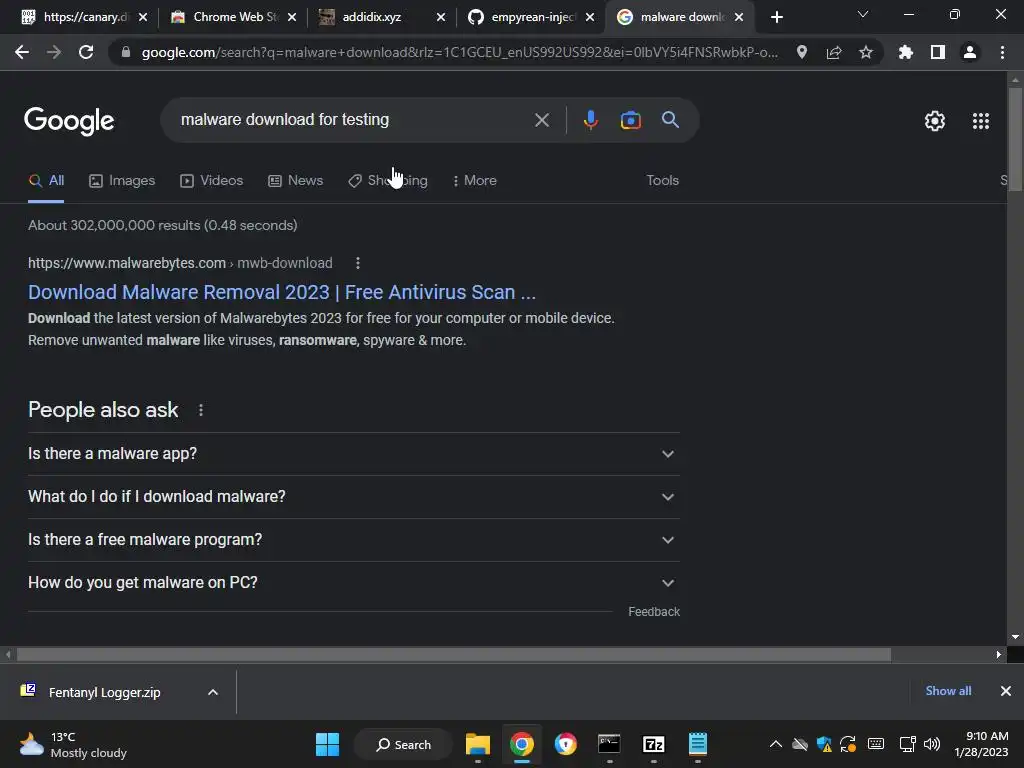Viewport: 1024px width, 768px height.
Task: Open the Fentanyl Logger.zip downloaded file
Action: tap(104, 692)
